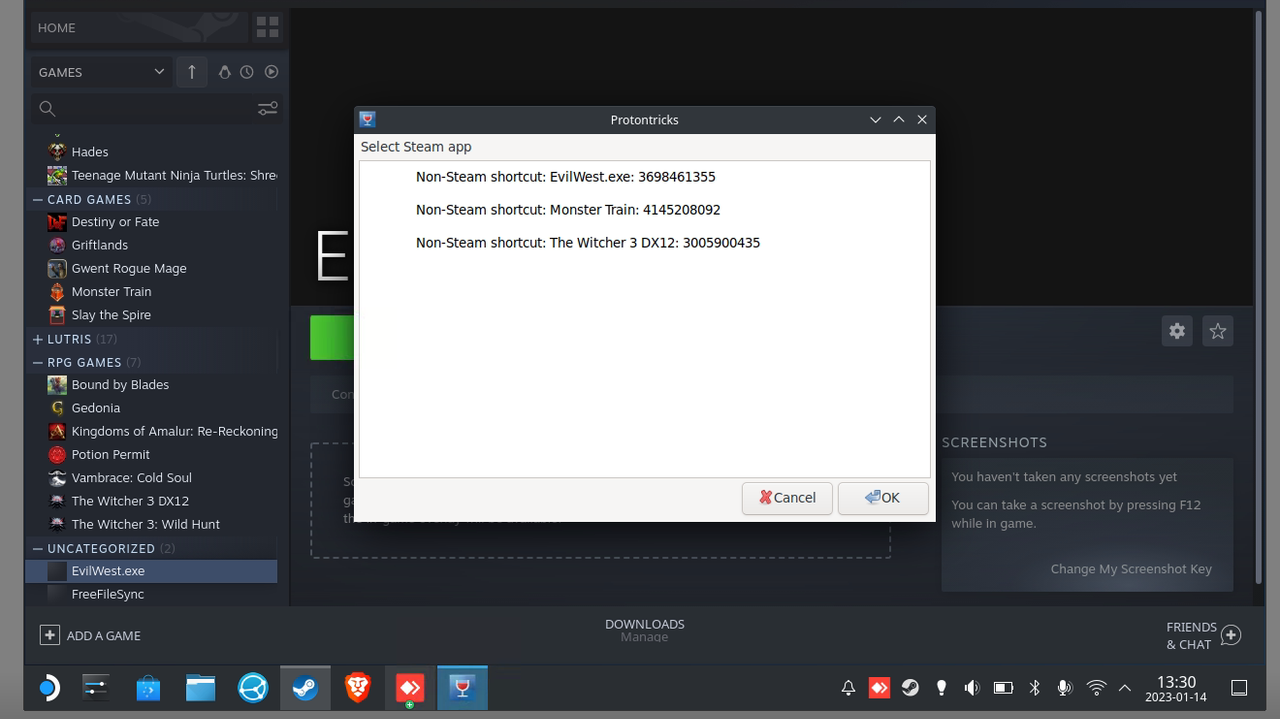Open Dolphin file manager from taskbar

point(201,688)
